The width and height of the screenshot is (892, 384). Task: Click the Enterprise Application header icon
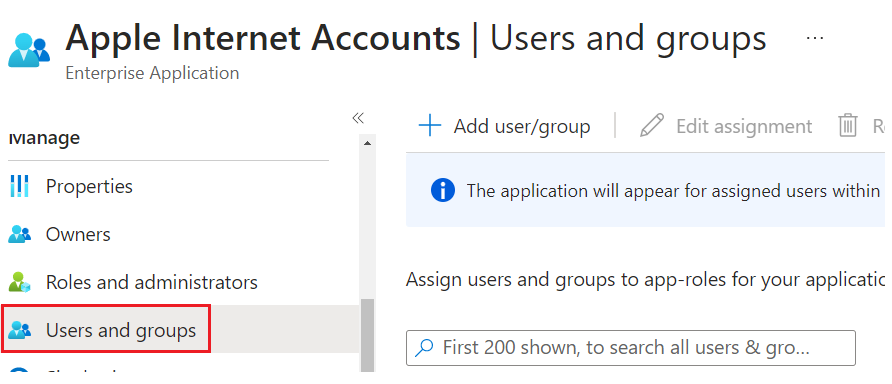29,50
